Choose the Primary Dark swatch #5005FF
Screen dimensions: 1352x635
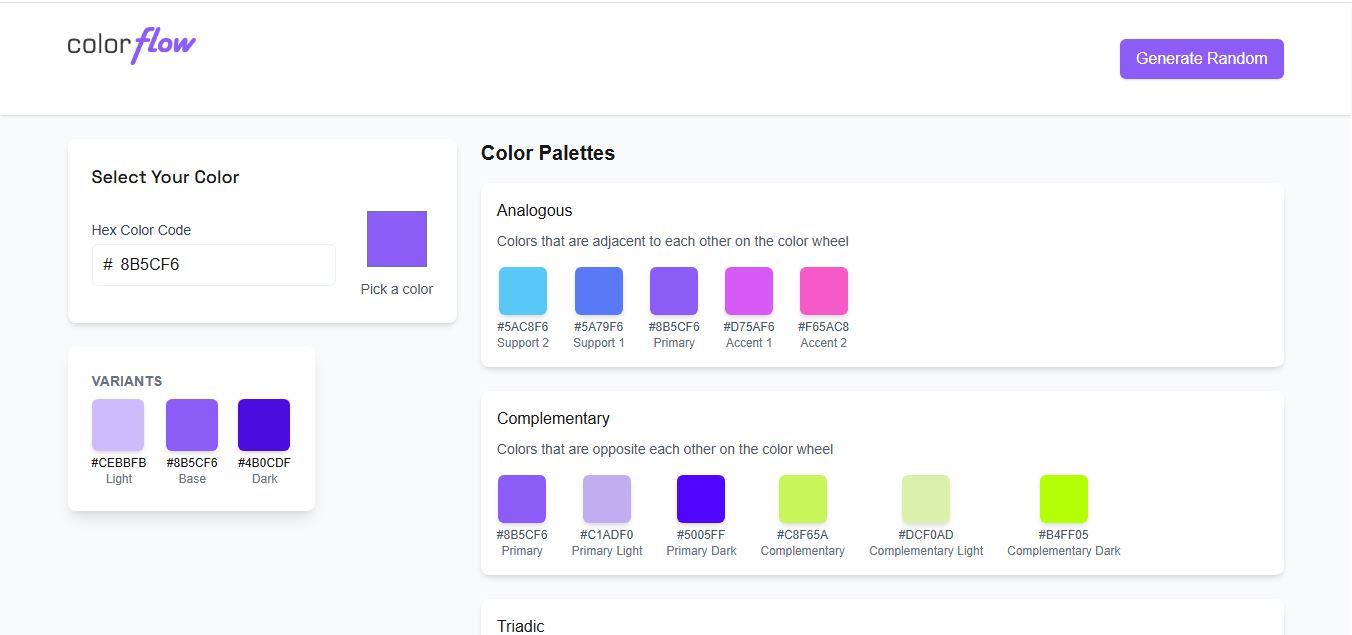point(701,499)
